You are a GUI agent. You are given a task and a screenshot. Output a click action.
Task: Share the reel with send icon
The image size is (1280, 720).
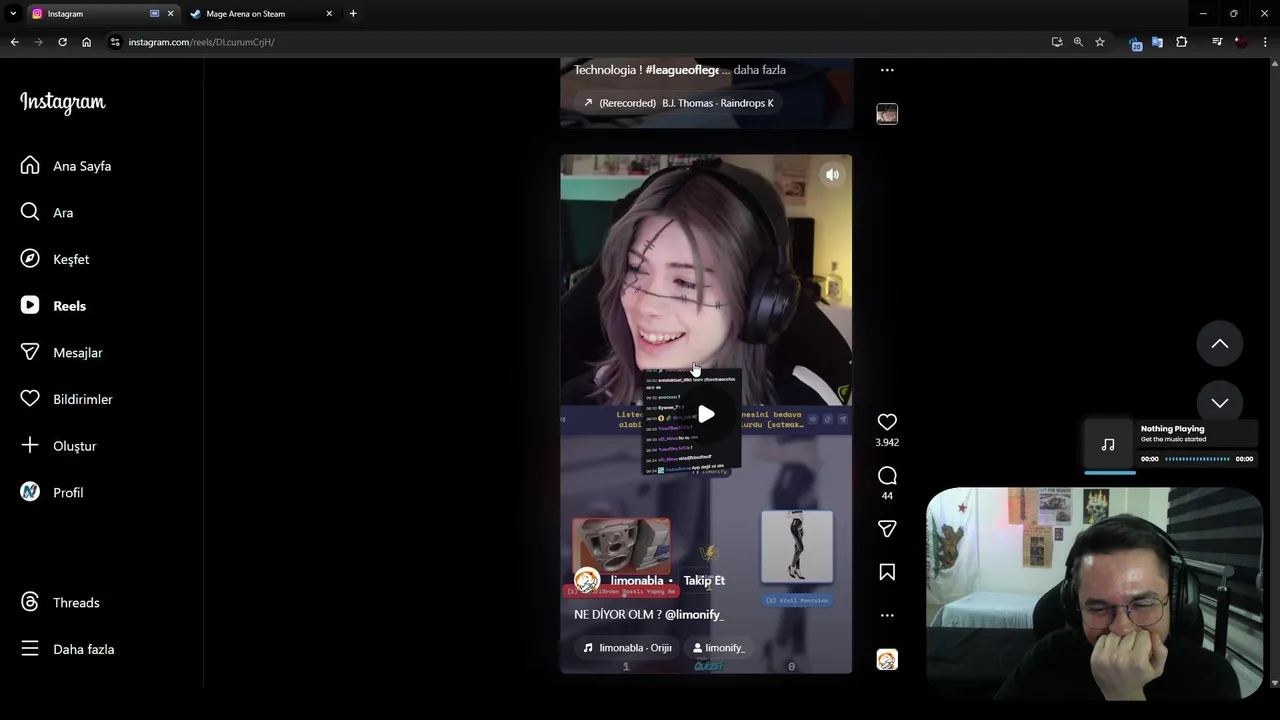tap(887, 529)
